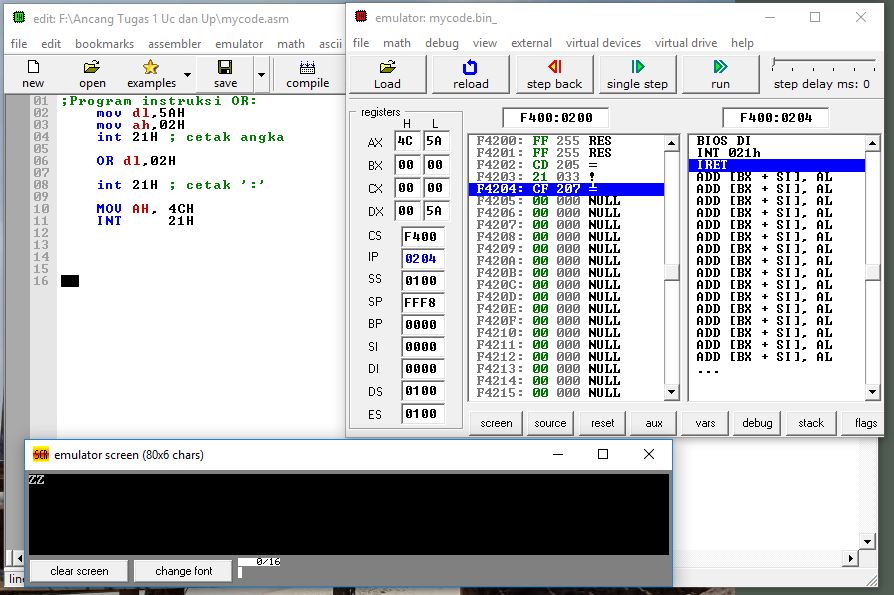Expand the examples dropdown arrow
The image size is (894, 595).
[x=187, y=75]
